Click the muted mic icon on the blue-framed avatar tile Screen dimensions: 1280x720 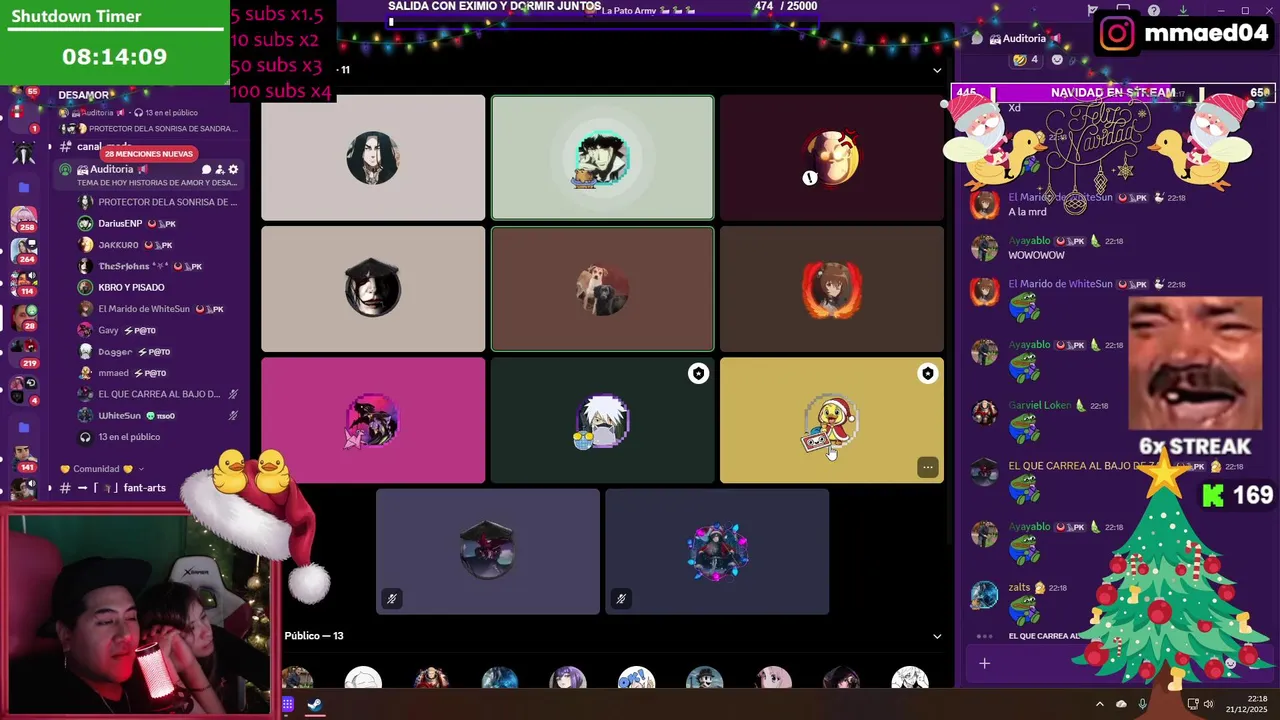(621, 599)
